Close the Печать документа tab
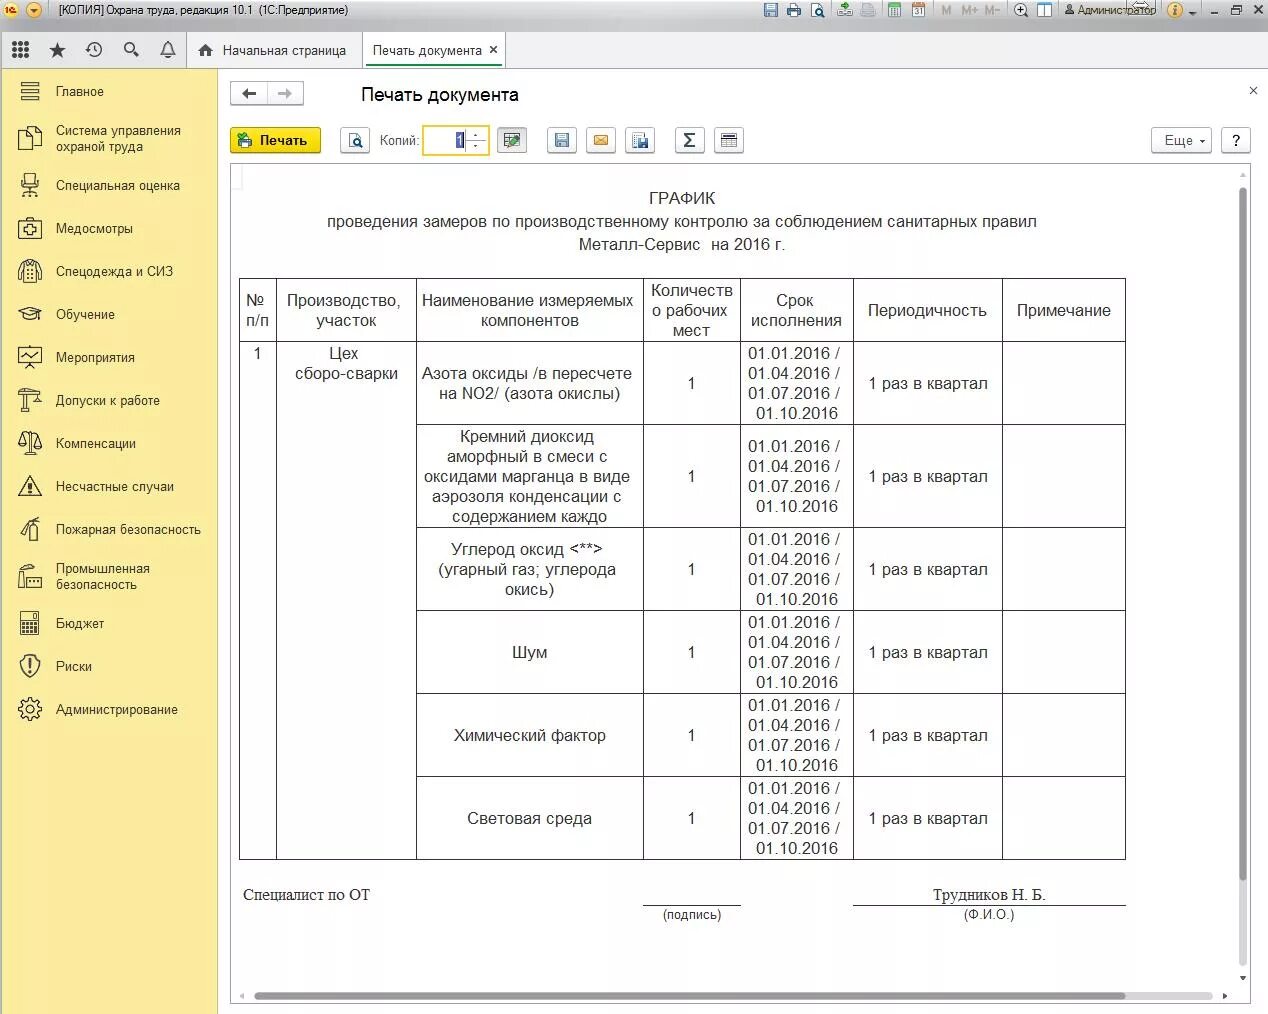 pos(493,49)
